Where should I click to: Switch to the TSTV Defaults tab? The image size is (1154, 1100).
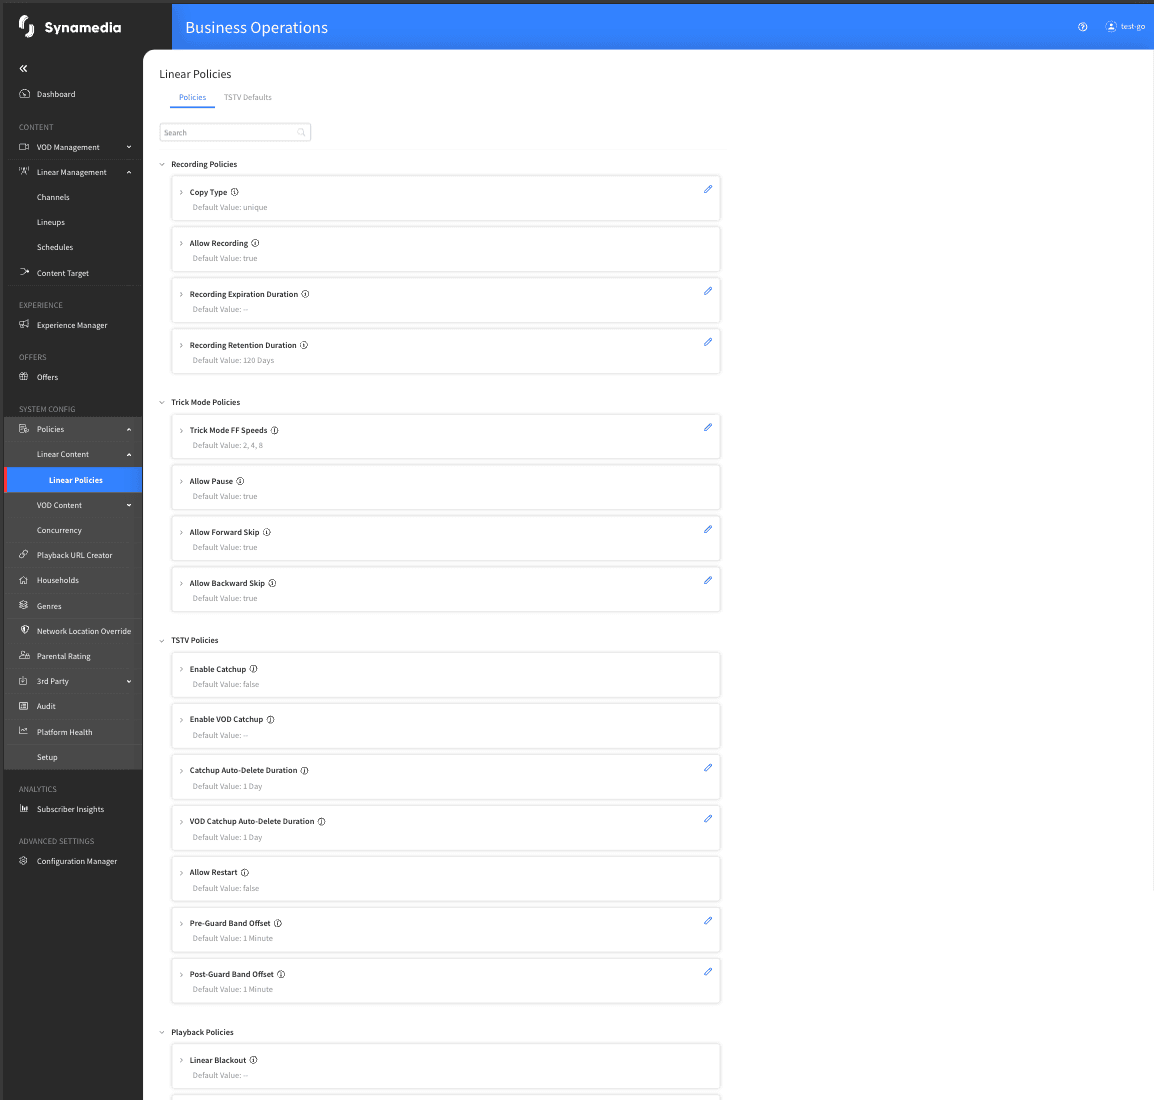coord(248,97)
